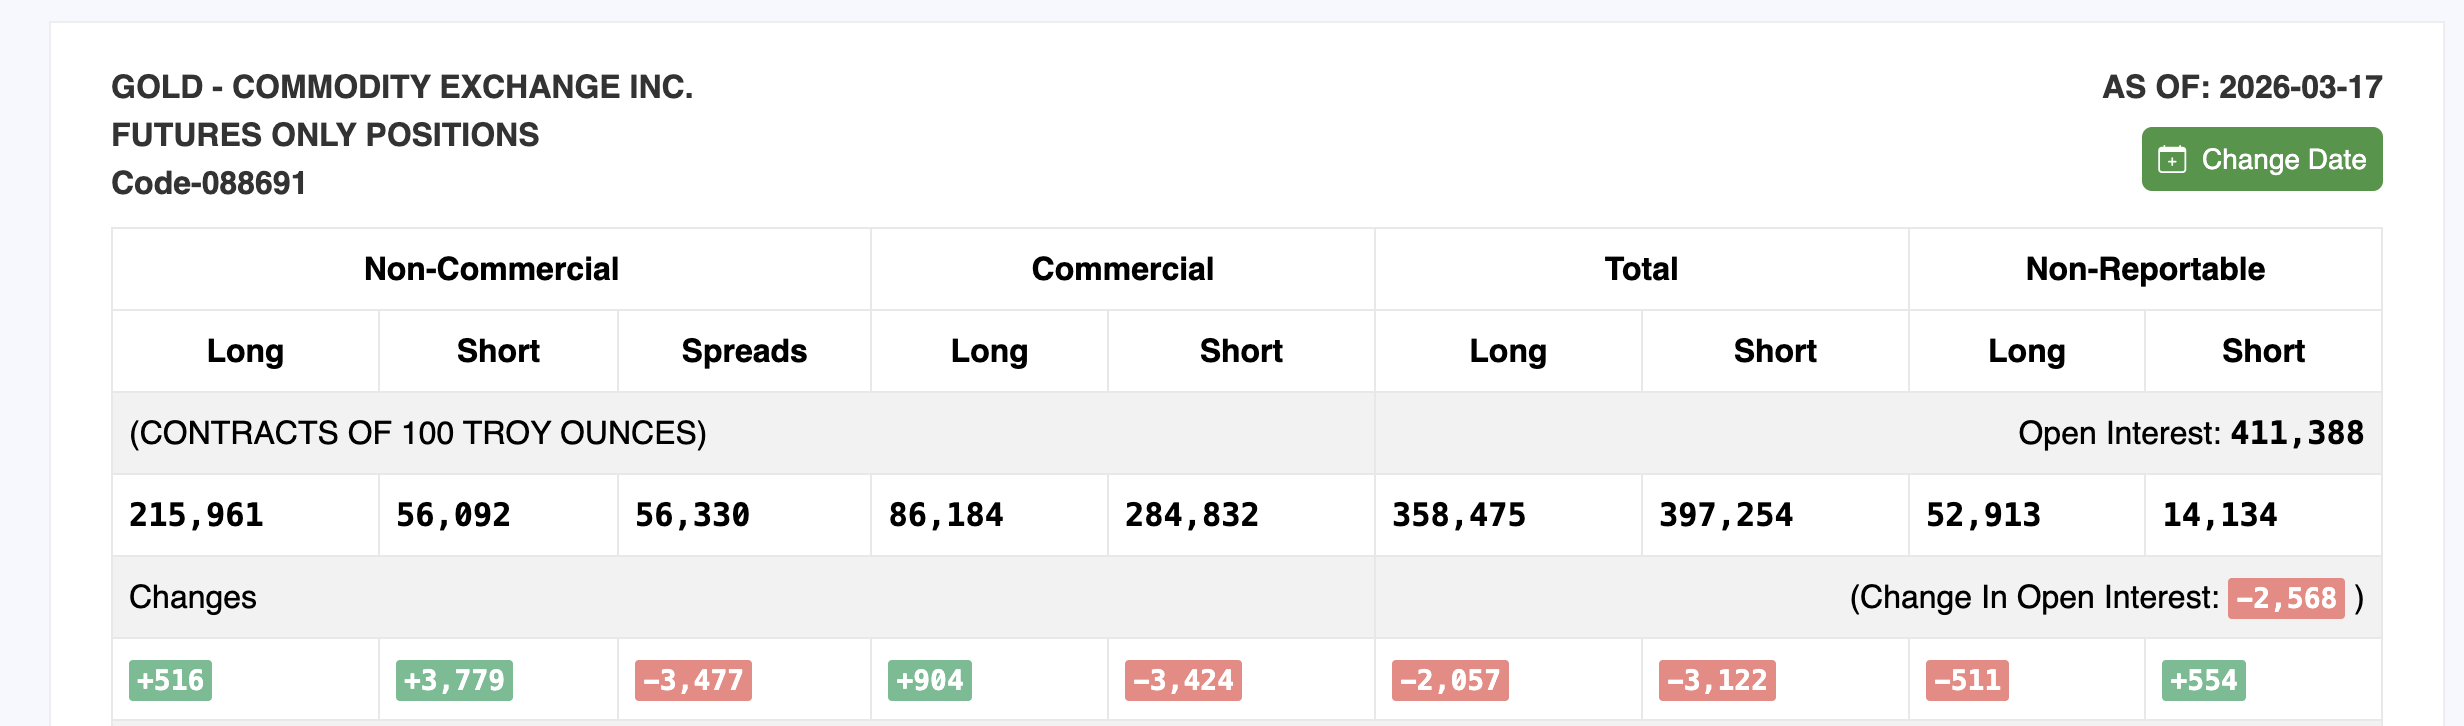2464x726 pixels.
Task: Select the Commercial section header
Action: pyautogui.click(x=1122, y=268)
